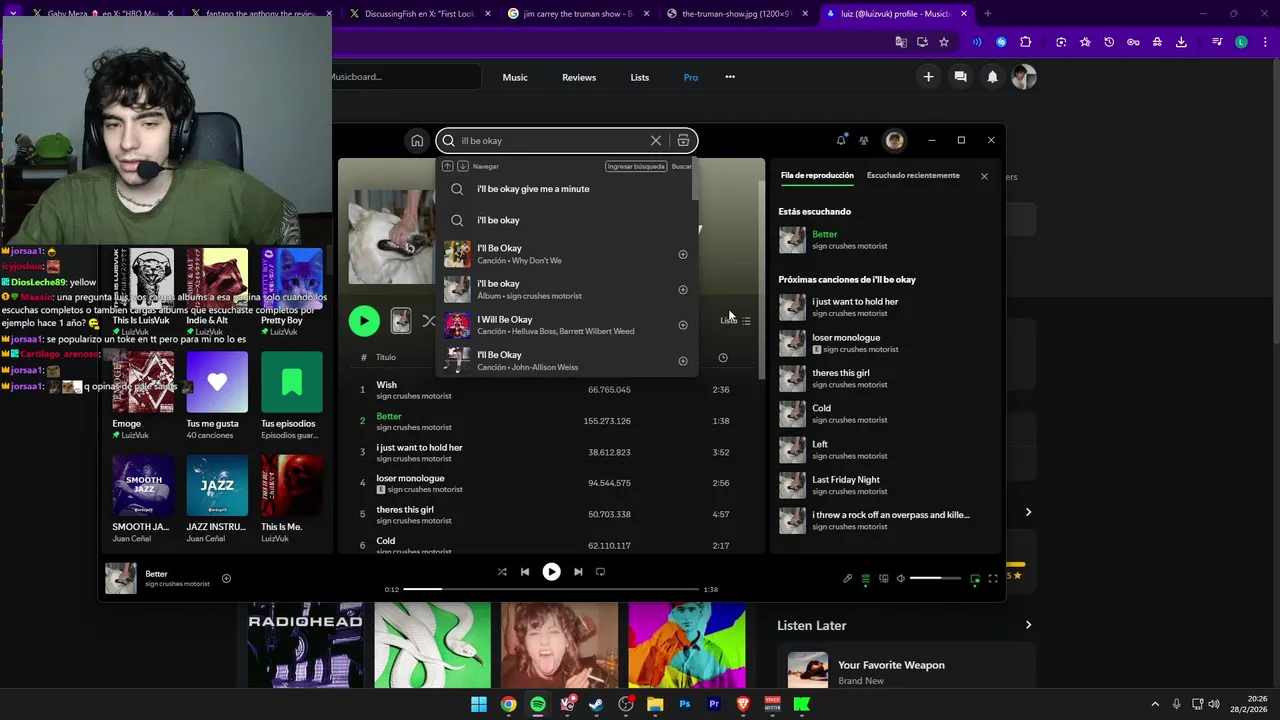Open Spotify Home with the house icon
This screenshot has width=1280, height=720.
coord(417,141)
